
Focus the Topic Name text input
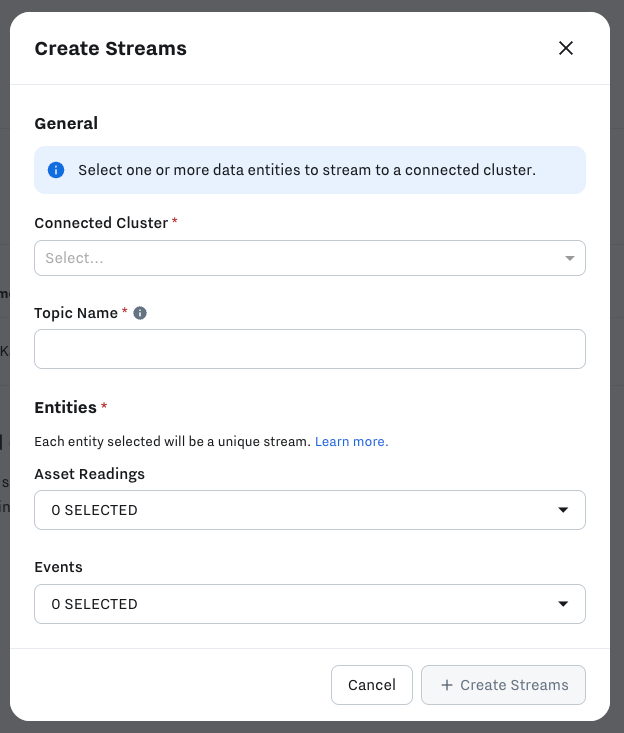click(x=309, y=349)
